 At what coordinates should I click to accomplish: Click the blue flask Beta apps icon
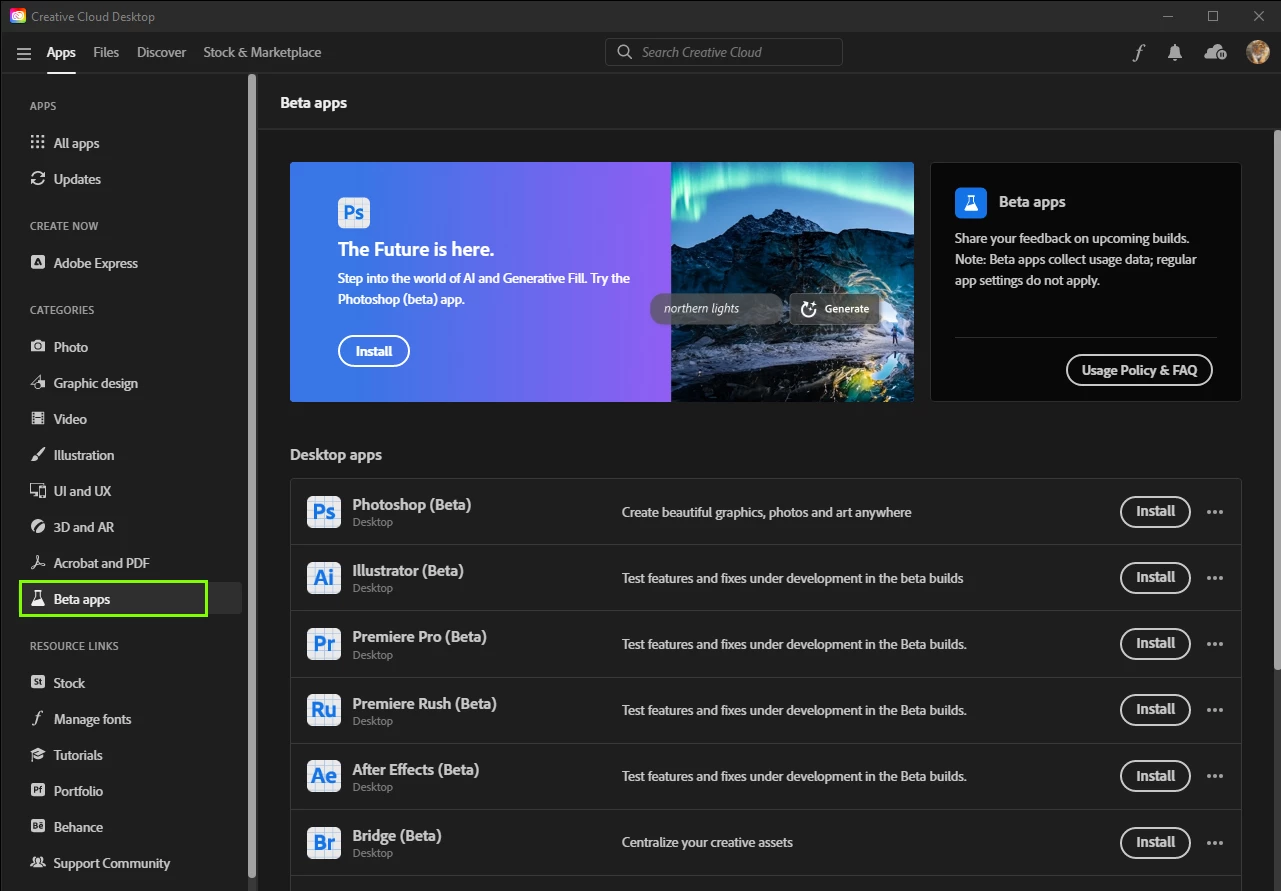tap(971, 202)
